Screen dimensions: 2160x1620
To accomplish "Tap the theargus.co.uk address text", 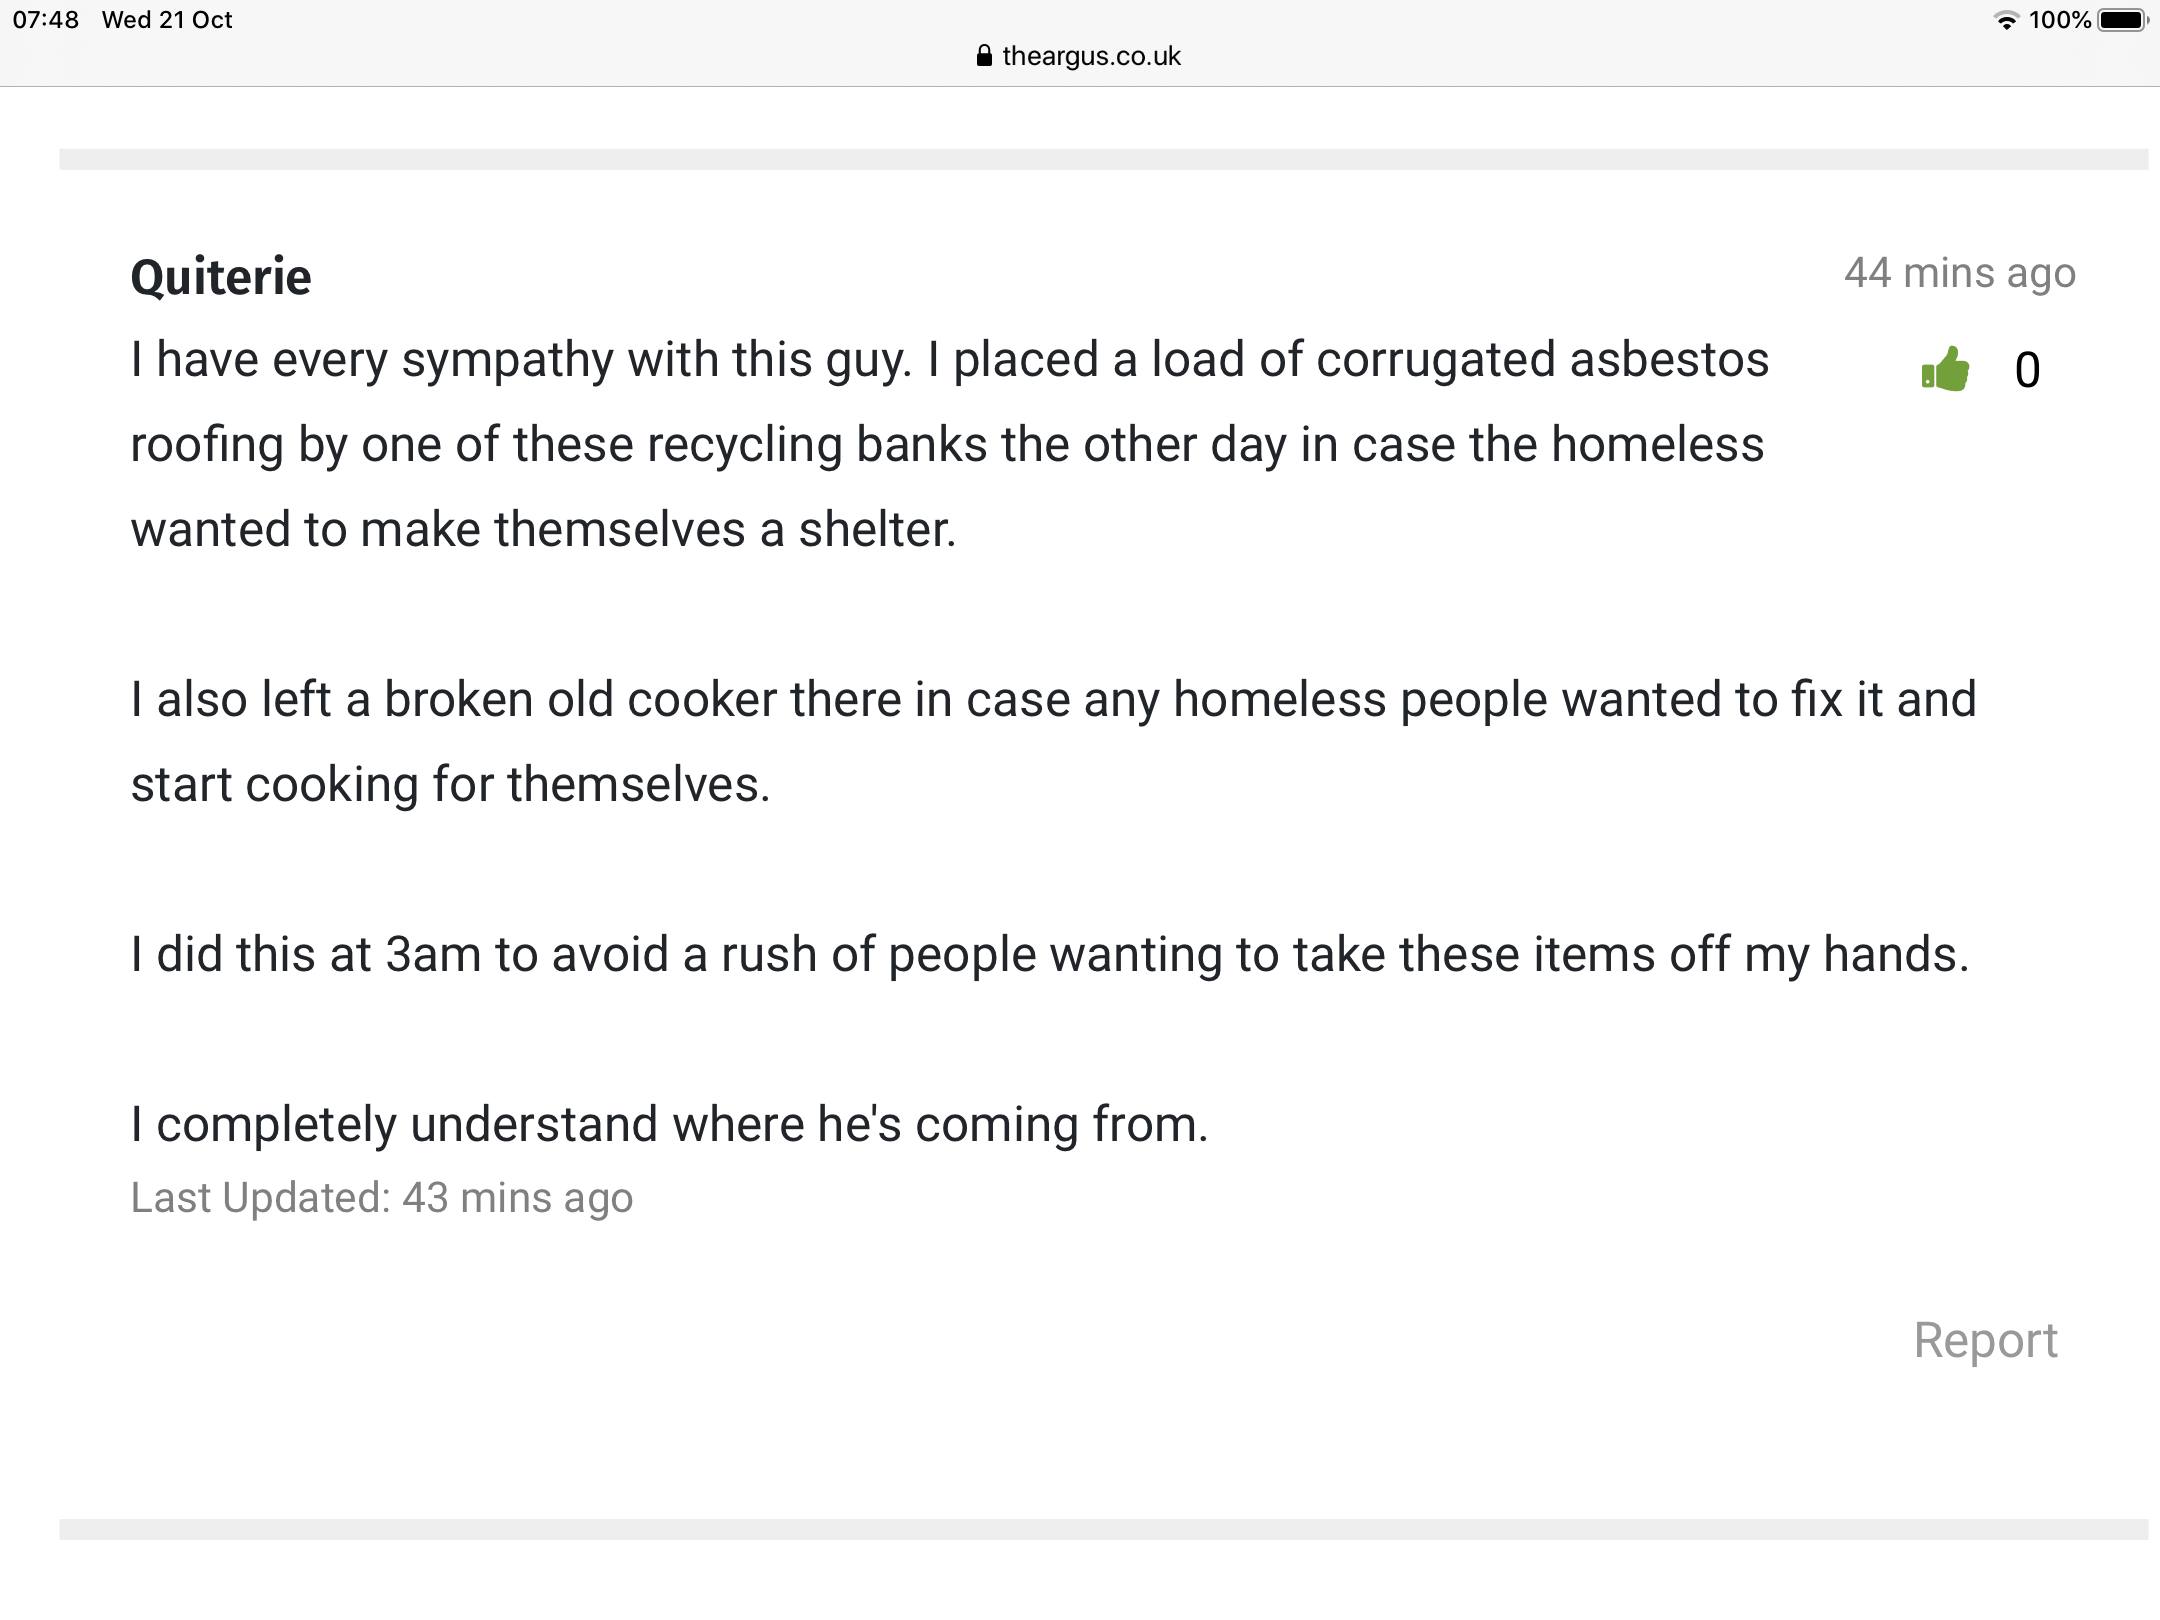I will coord(1091,56).
